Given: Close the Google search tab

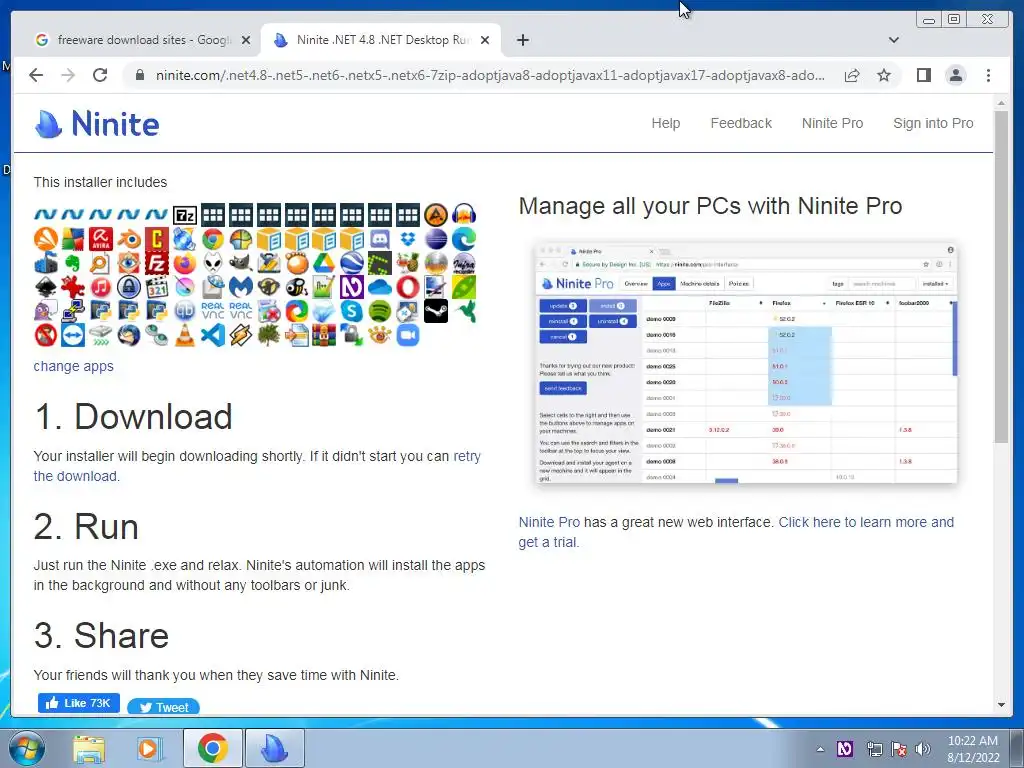Looking at the screenshot, I should [246, 40].
